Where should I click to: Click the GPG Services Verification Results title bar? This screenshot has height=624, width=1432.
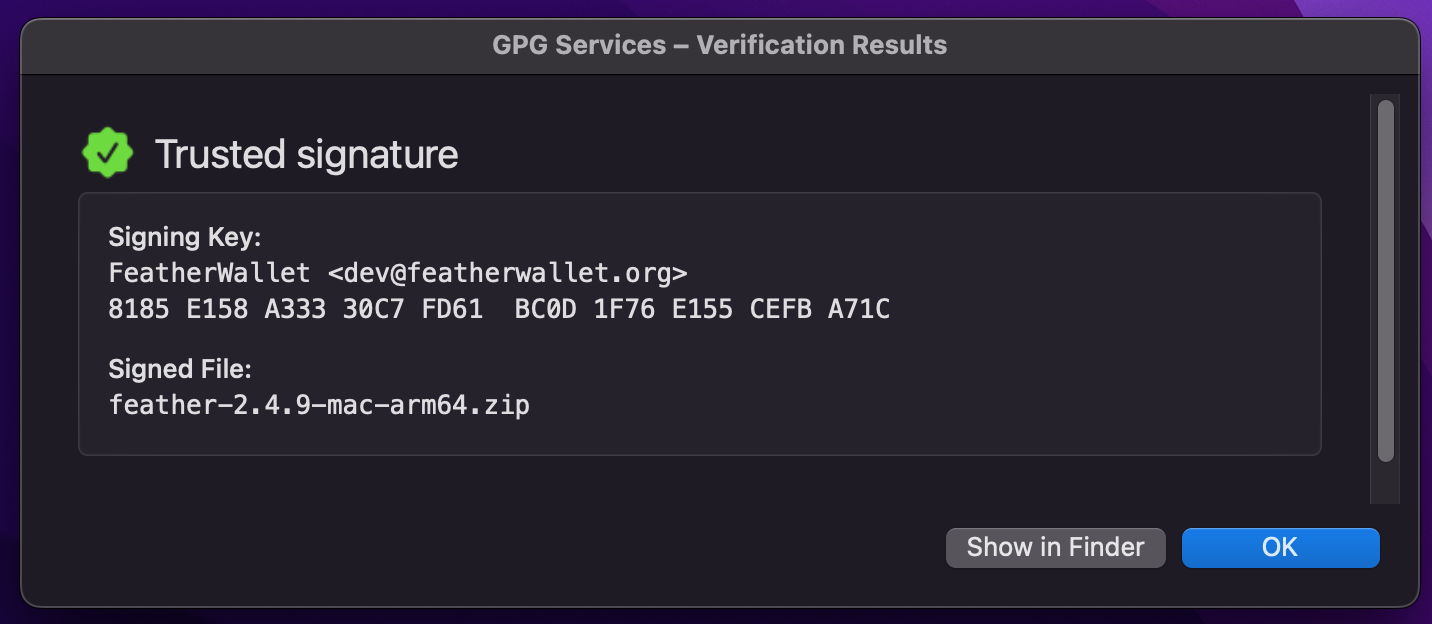[x=720, y=46]
